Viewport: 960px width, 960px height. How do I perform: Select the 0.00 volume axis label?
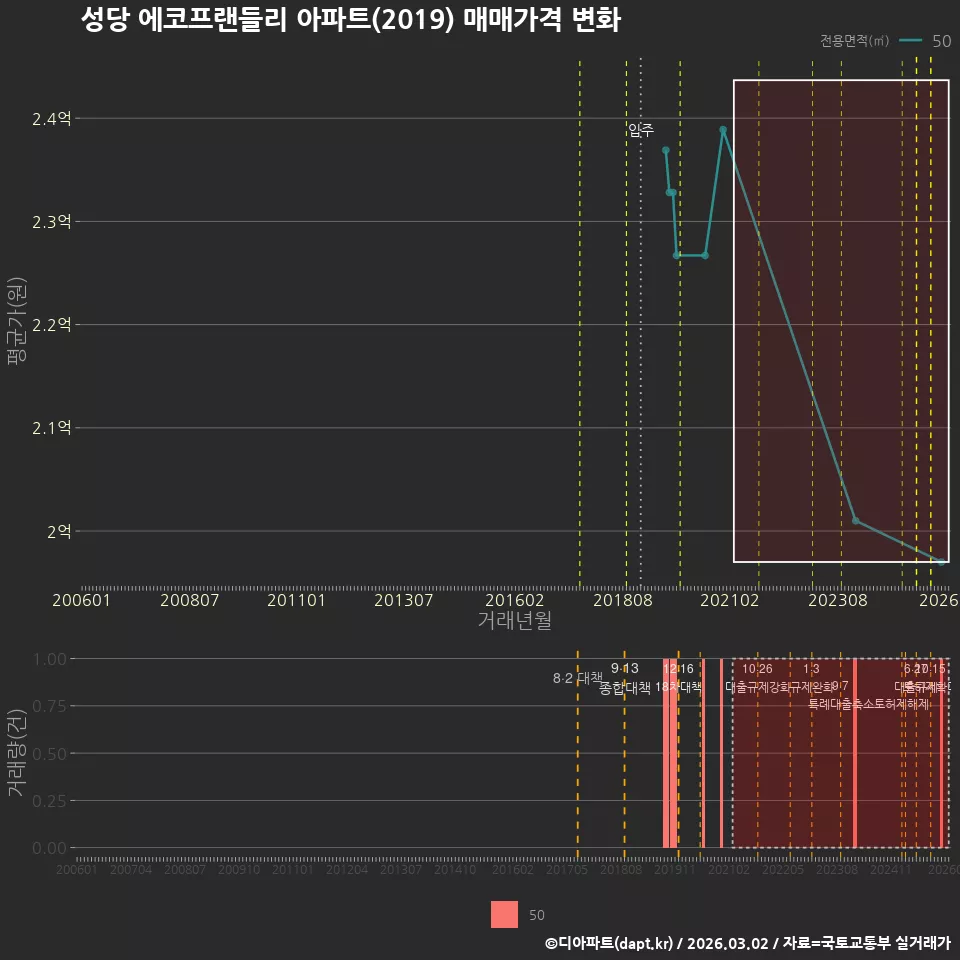(50, 848)
